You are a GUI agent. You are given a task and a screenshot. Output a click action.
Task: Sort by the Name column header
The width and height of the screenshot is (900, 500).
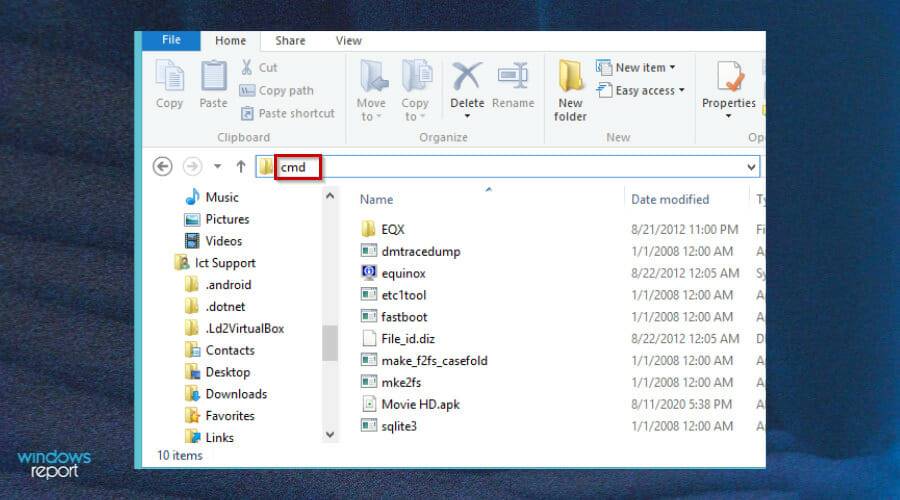point(377,200)
